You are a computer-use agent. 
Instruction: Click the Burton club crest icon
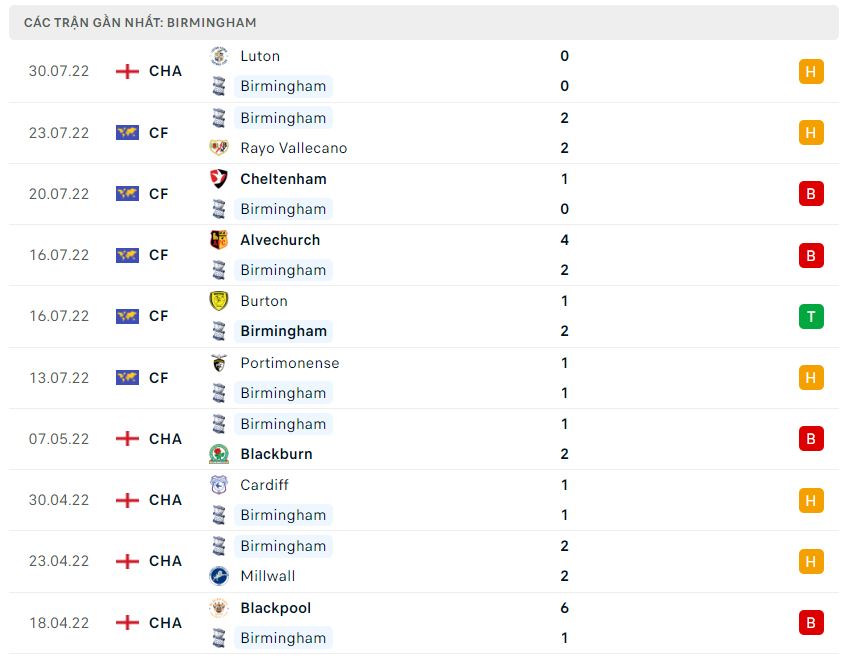tap(219, 301)
